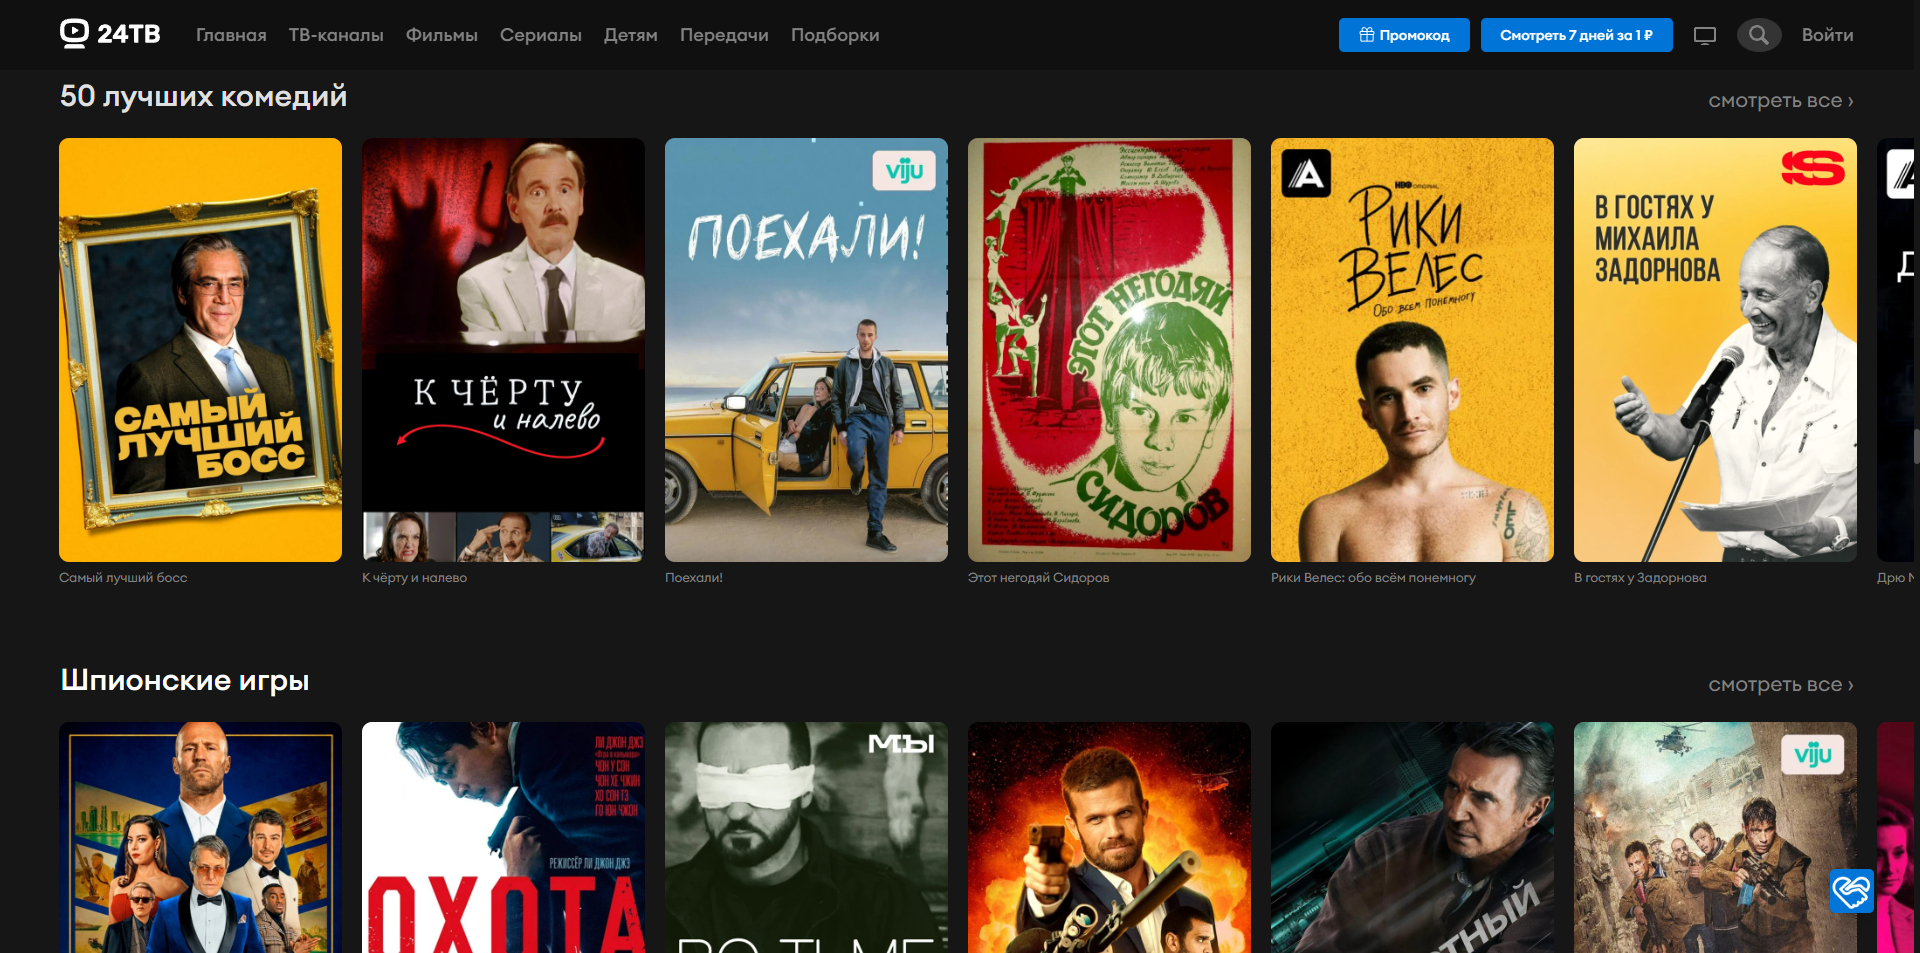Click the 24ТВ logo icon

(x=72, y=33)
